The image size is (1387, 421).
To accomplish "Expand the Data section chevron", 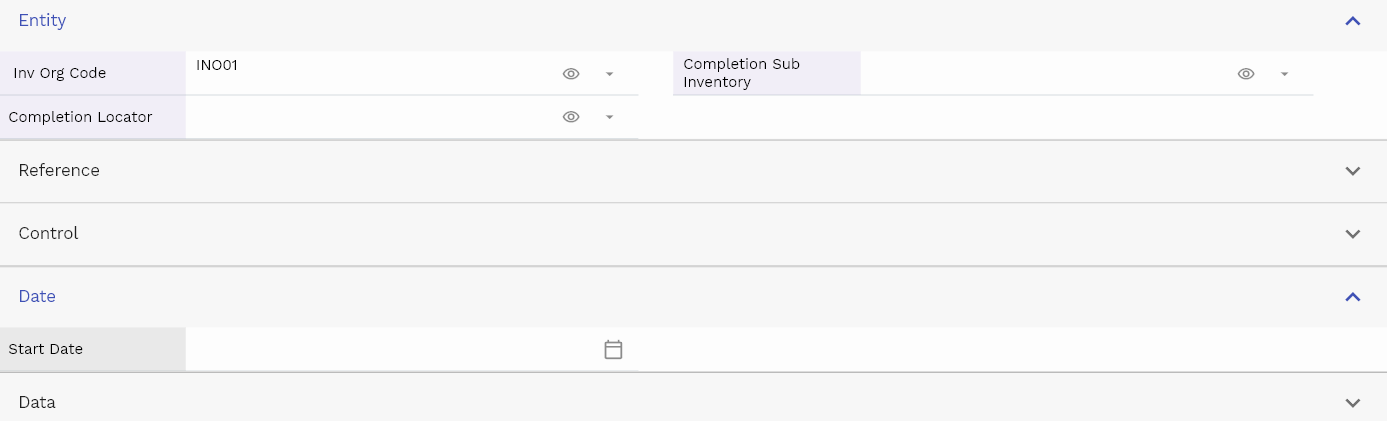I will coord(1353,403).
